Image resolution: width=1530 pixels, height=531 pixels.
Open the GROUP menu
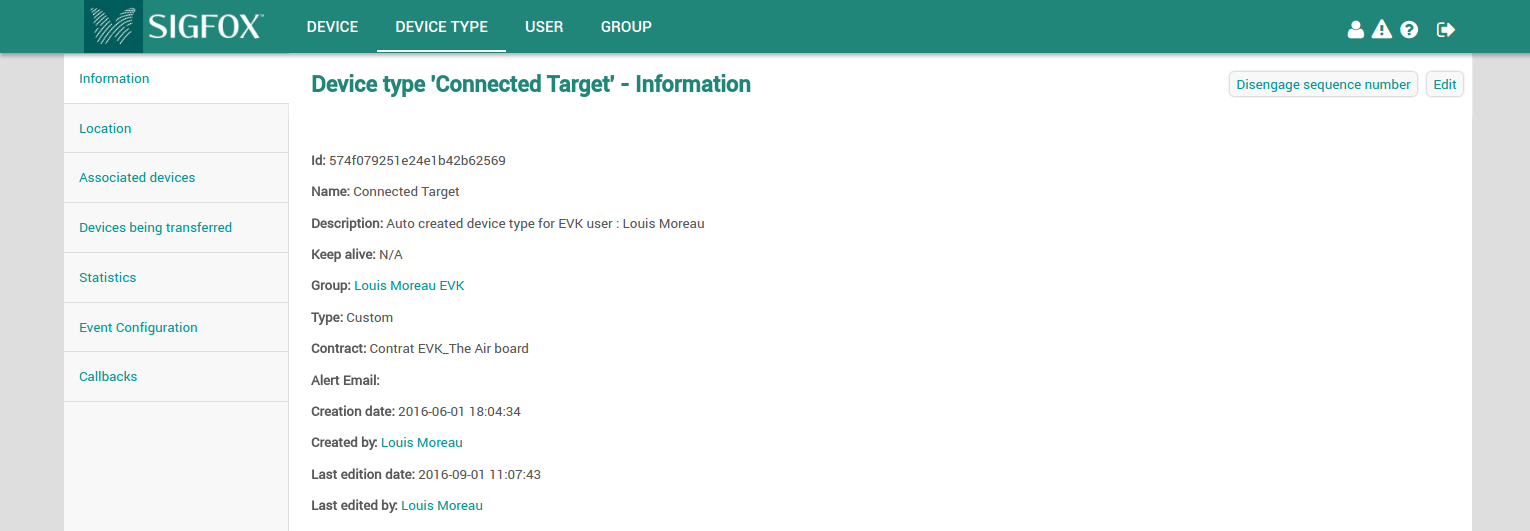pyautogui.click(x=626, y=27)
